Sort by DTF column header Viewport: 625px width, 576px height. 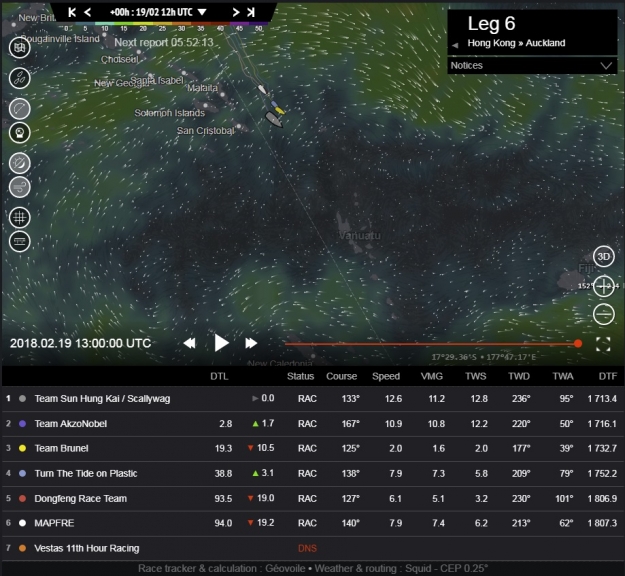click(608, 376)
